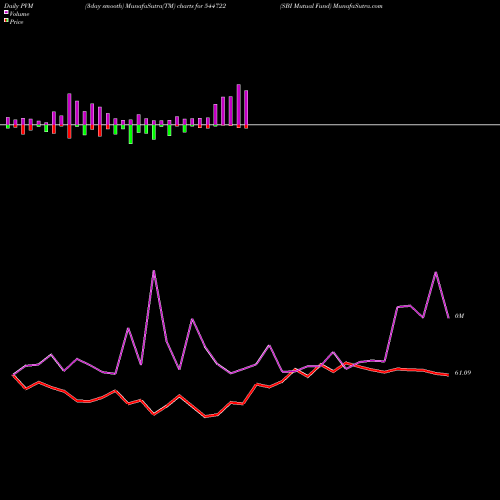Image resolution: width=500 pixels, height=500 pixels.
Task: Click the Volume legend color swatch
Action: (6, 12)
